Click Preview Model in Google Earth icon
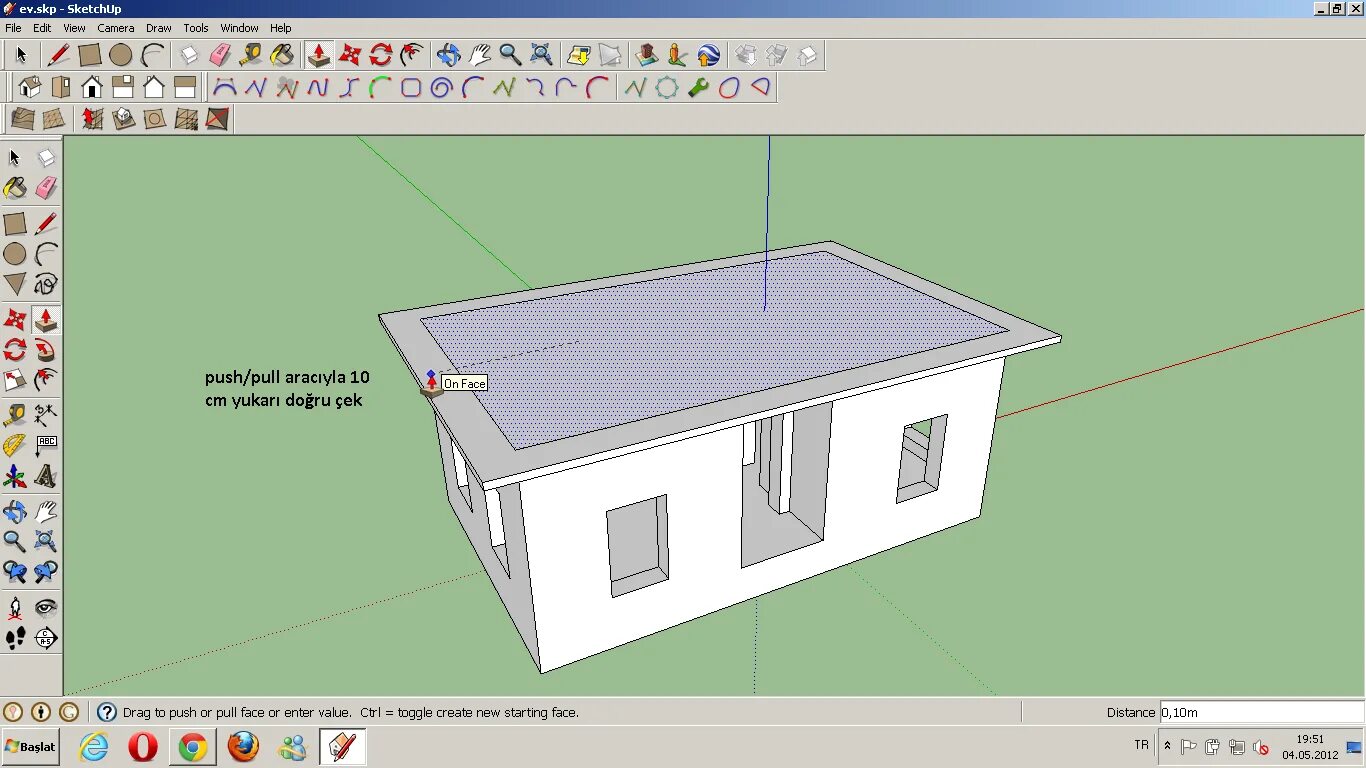The height and width of the screenshot is (768, 1366). [709, 54]
